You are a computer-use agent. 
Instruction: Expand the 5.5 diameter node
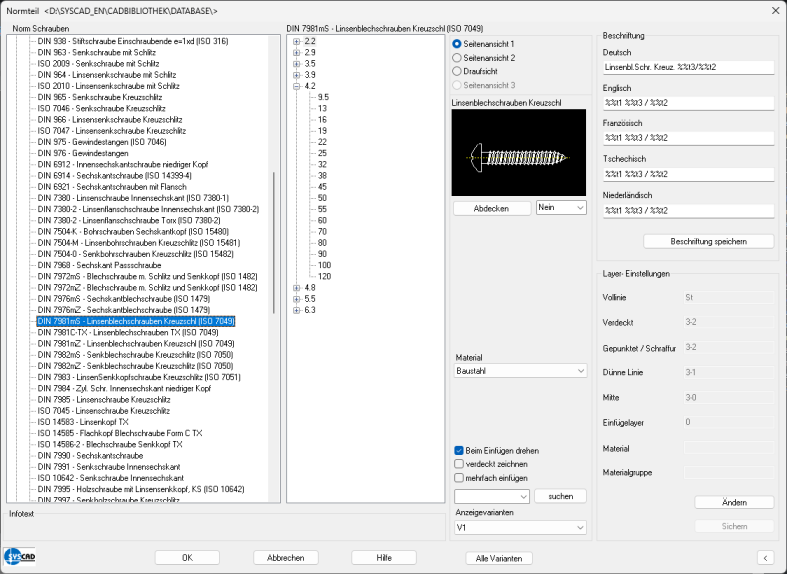click(x=297, y=299)
